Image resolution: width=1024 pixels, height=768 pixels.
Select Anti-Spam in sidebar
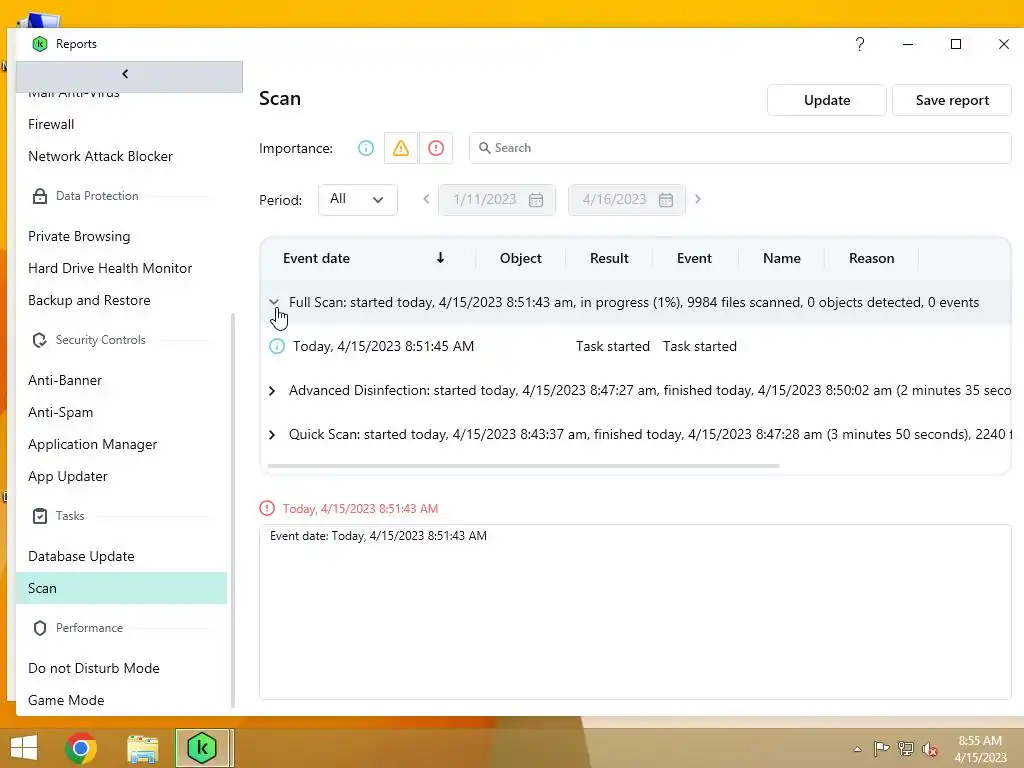click(61, 412)
